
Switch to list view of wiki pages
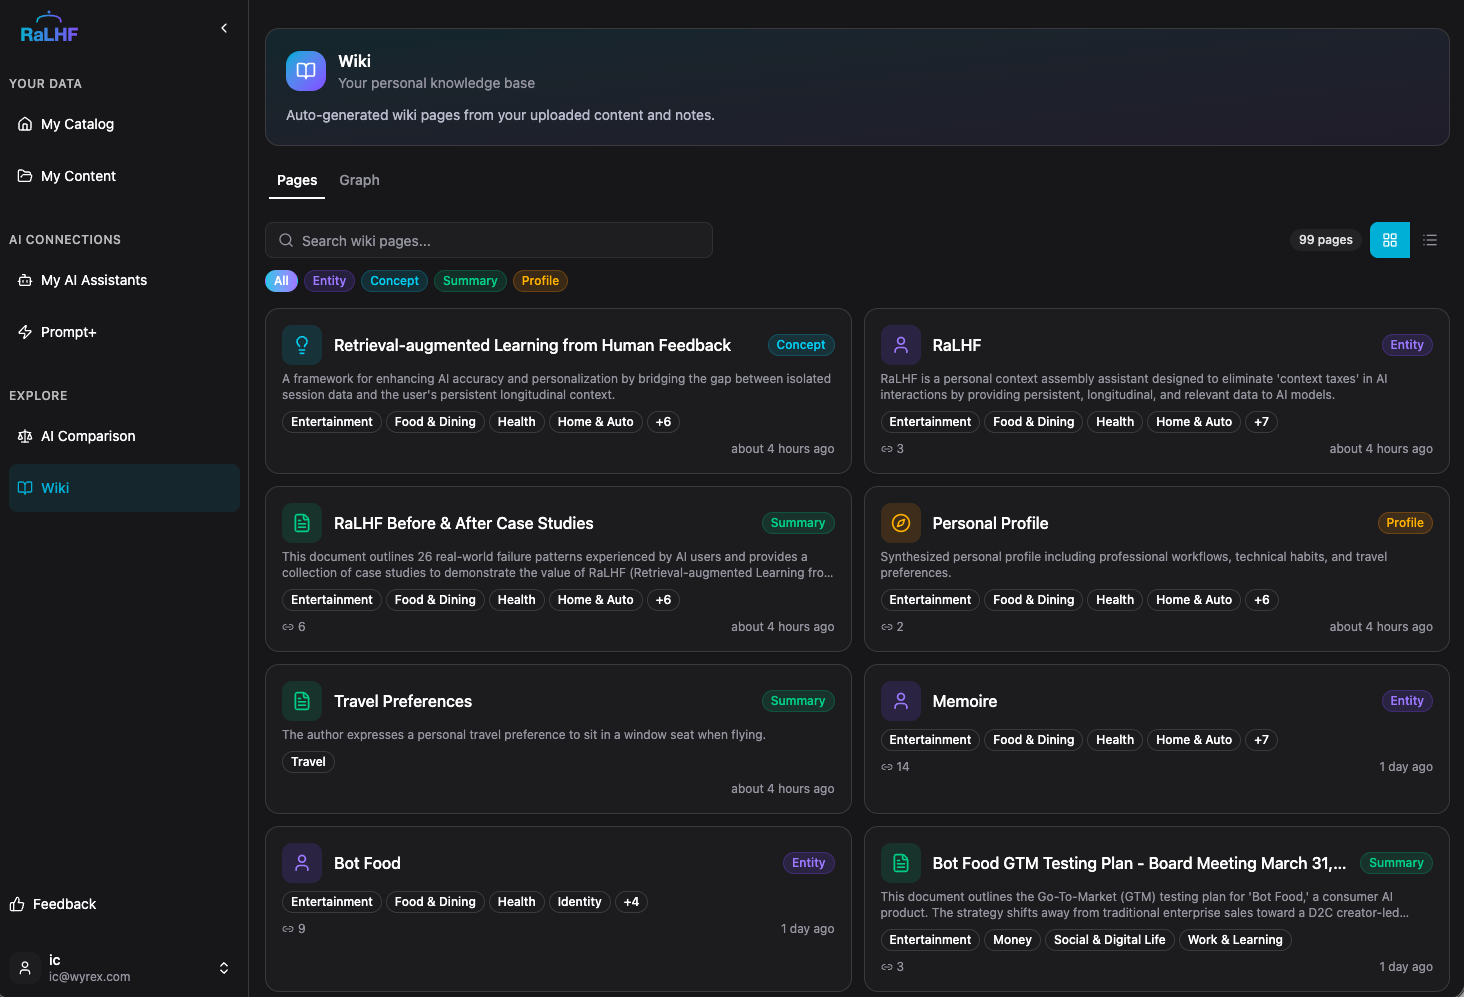(x=1430, y=240)
